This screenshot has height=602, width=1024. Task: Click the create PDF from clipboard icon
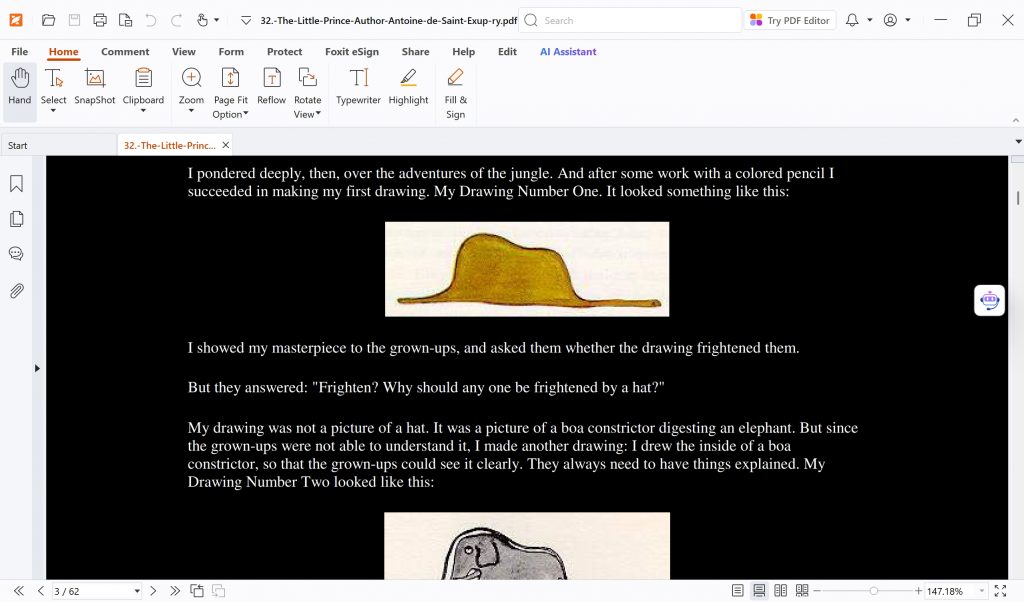125,20
